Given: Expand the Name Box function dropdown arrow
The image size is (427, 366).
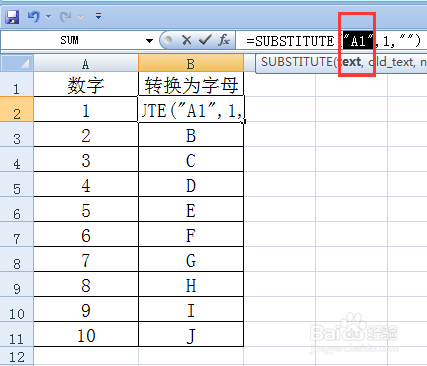Looking at the screenshot, I should 149,41.
